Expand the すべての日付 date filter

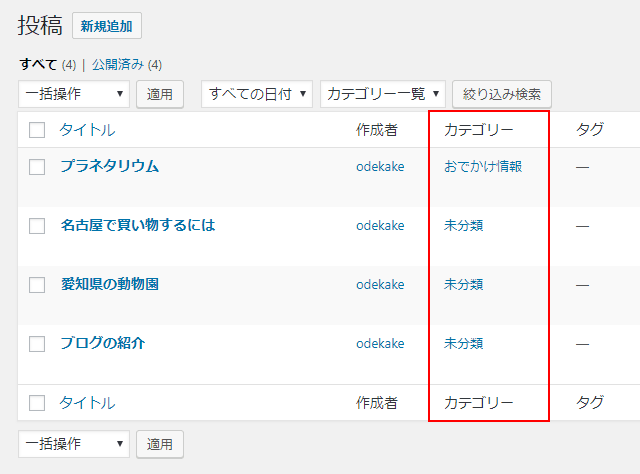click(257, 94)
